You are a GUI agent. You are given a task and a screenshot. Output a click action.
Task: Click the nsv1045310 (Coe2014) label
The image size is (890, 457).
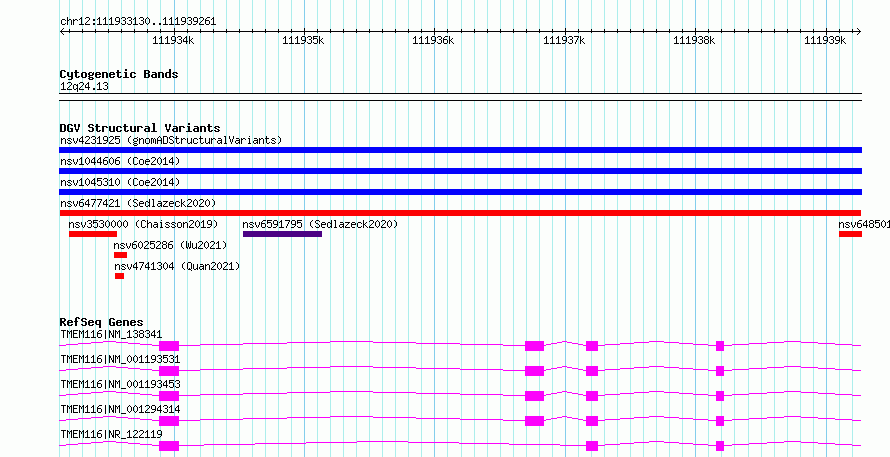pos(120,182)
